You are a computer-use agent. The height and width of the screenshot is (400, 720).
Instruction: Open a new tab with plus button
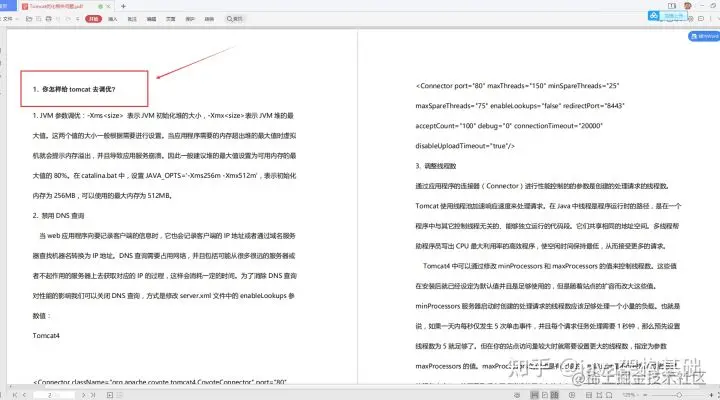(x=123, y=6)
